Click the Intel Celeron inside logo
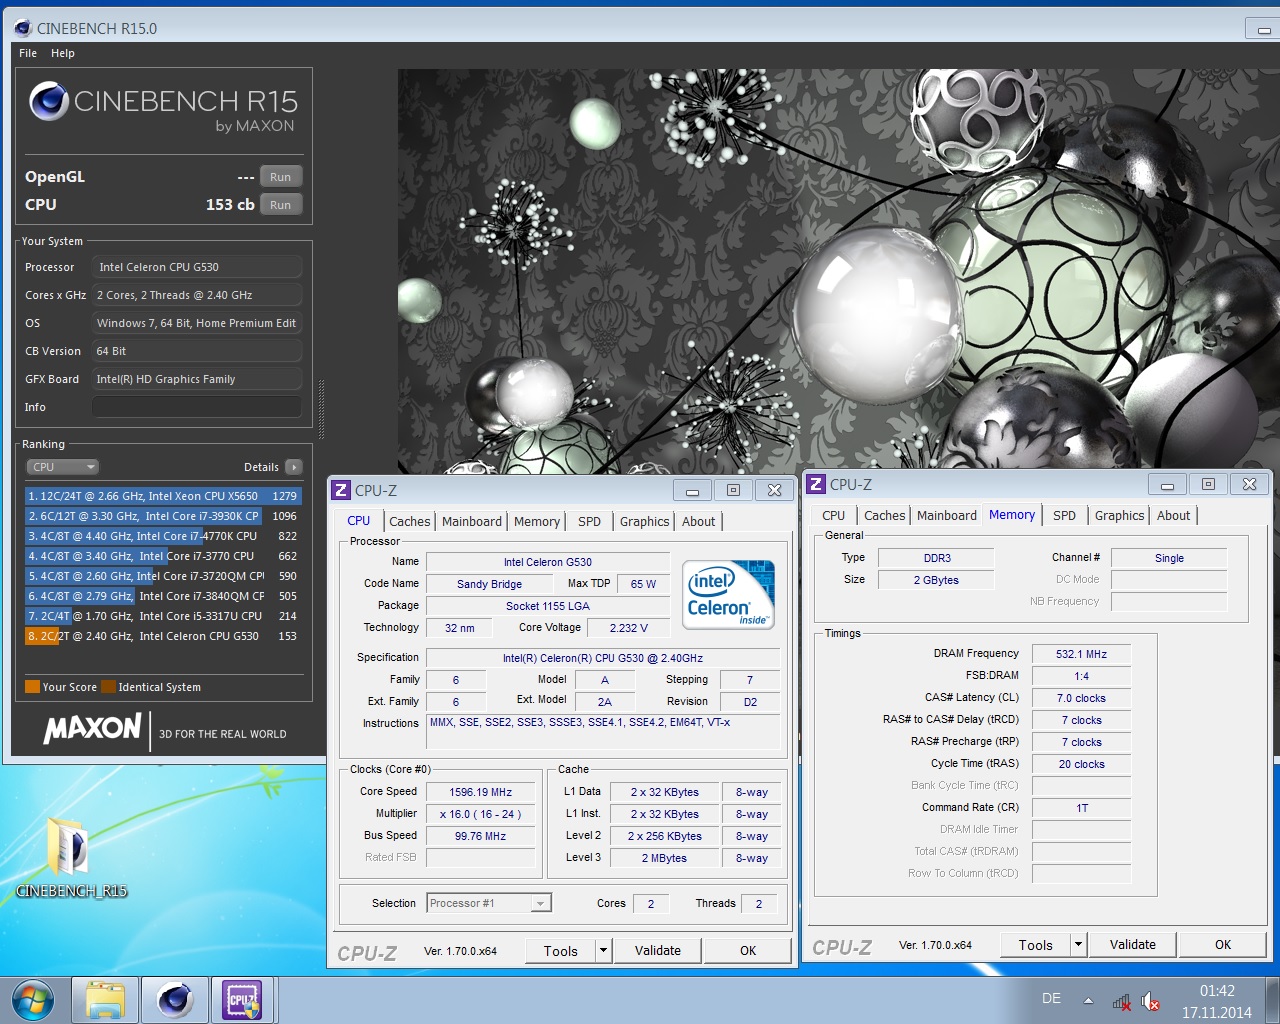 728,595
